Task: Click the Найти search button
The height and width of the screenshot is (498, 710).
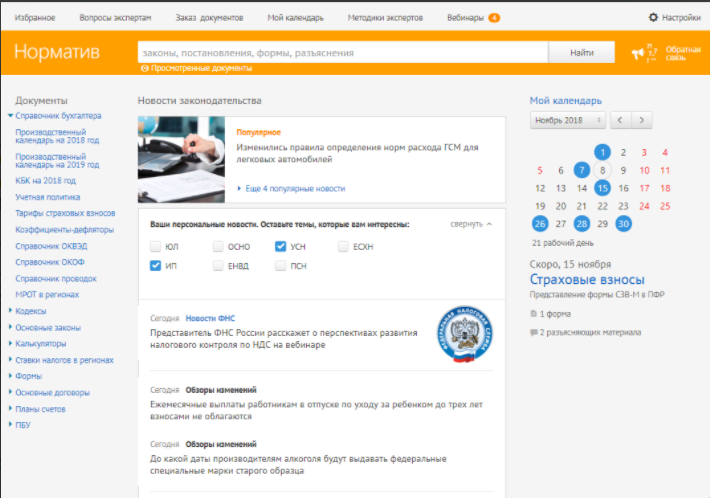Action: (x=582, y=53)
